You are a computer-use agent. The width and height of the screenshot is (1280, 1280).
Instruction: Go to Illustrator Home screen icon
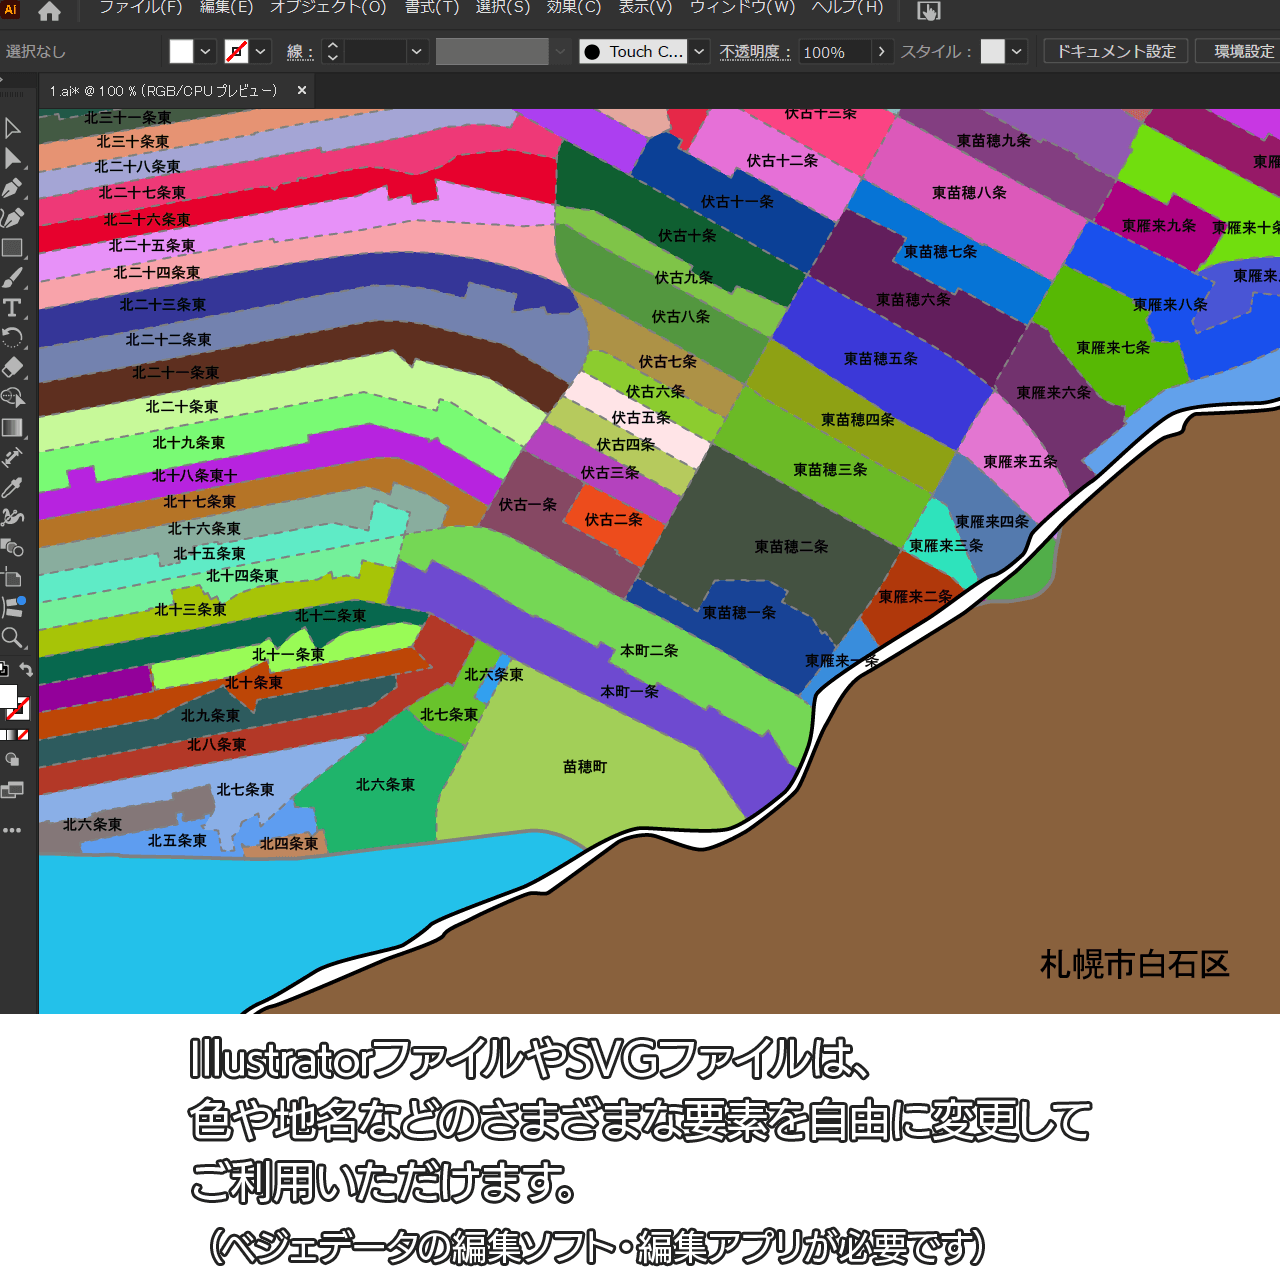coord(49,12)
